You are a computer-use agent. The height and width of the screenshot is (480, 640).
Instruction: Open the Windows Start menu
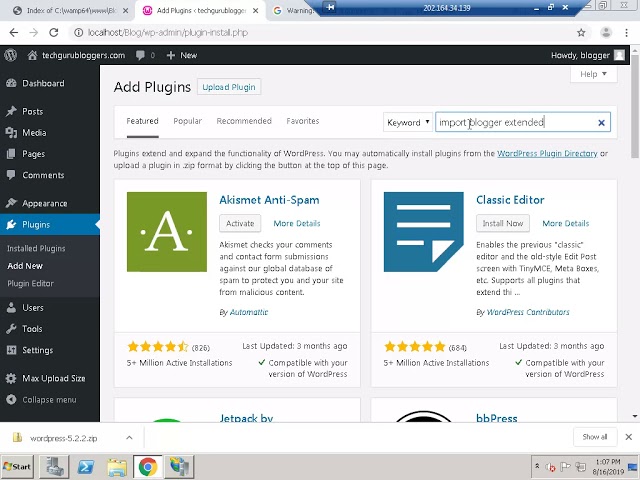(17, 467)
